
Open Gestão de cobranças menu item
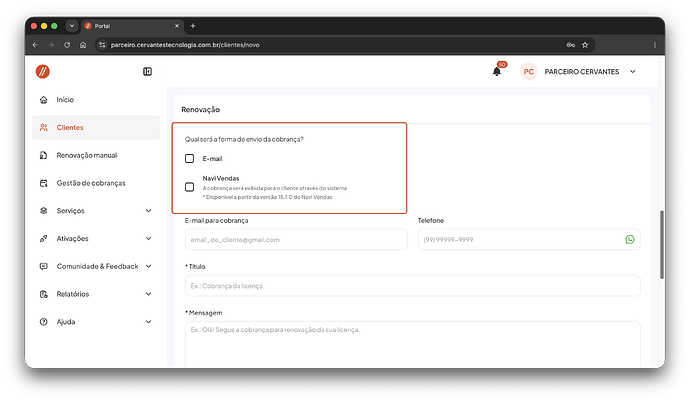[96, 183]
